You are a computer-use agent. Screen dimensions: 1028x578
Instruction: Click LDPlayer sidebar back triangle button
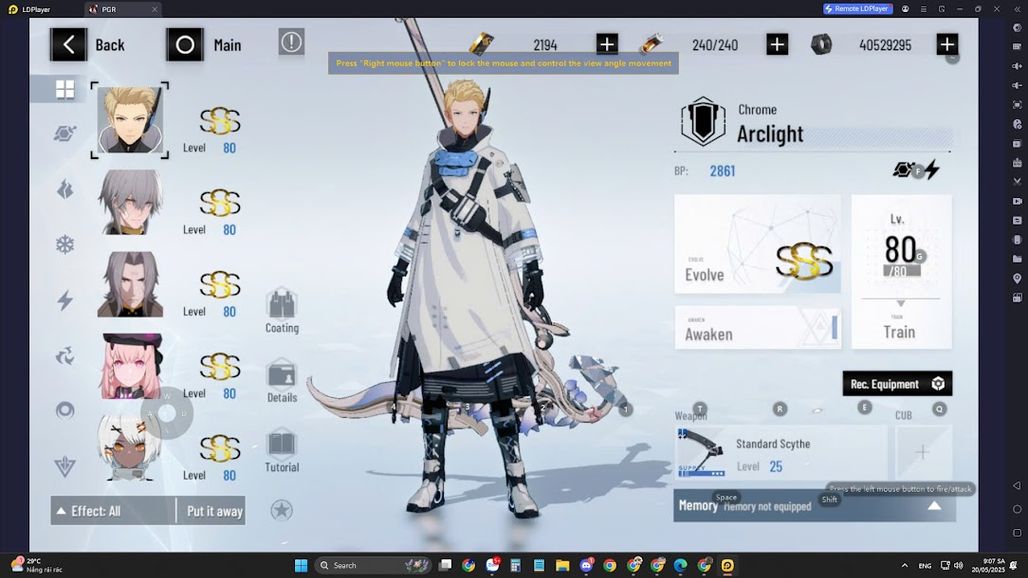pyautogui.click(x=1017, y=486)
